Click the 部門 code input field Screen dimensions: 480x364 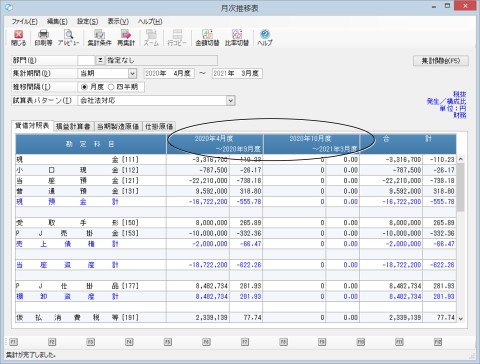click(86, 60)
